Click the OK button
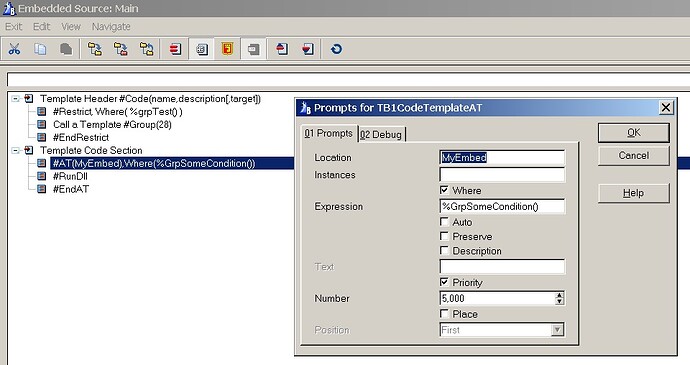The height and width of the screenshot is (365, 690). [x=633, y=133]
